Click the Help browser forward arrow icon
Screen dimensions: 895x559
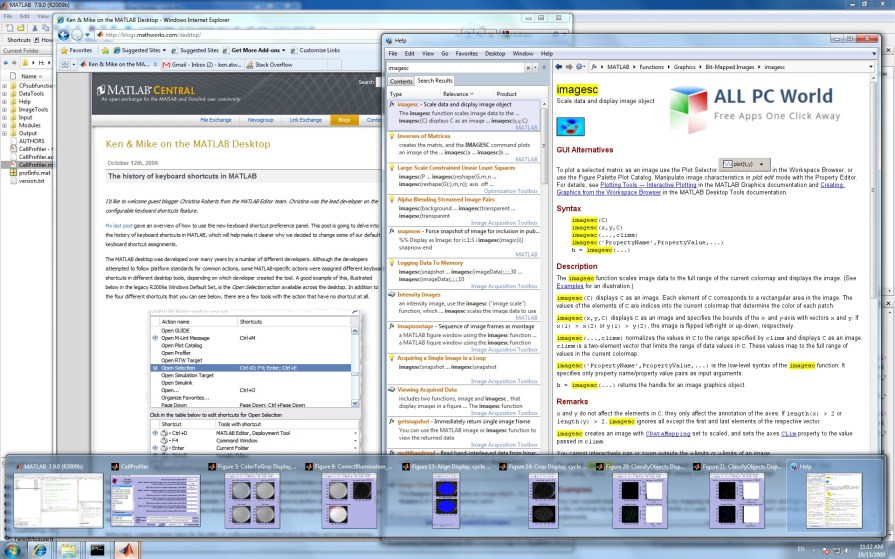tap(569, 67)
